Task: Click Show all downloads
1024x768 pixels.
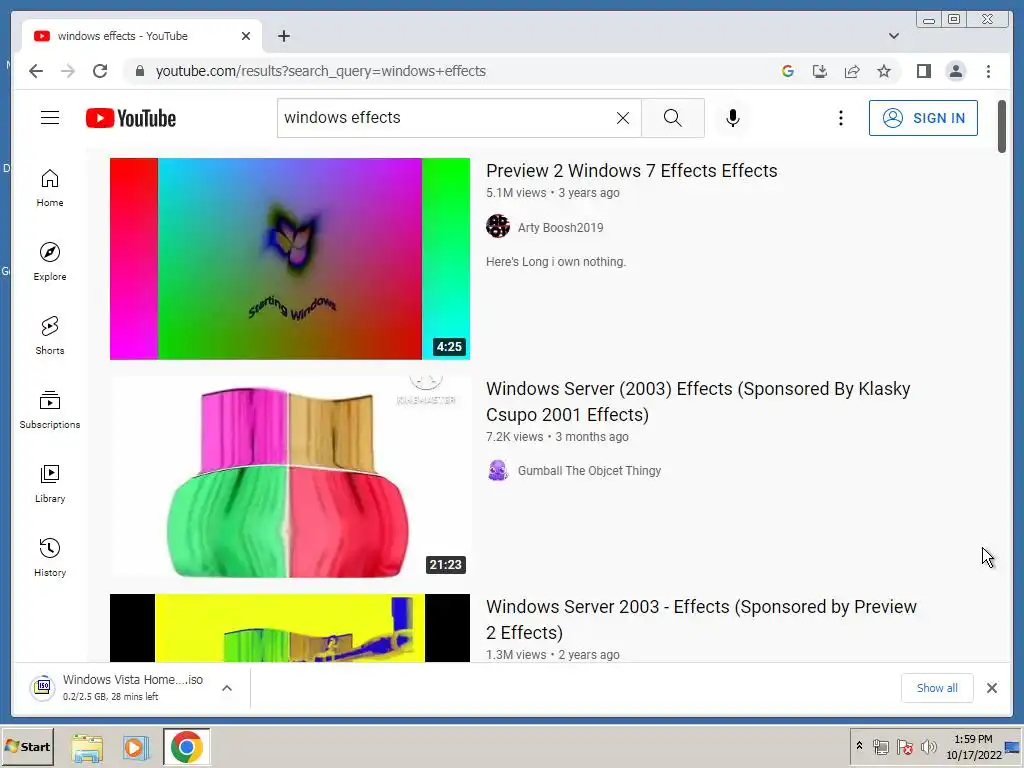Action: (x=937, y=688)
